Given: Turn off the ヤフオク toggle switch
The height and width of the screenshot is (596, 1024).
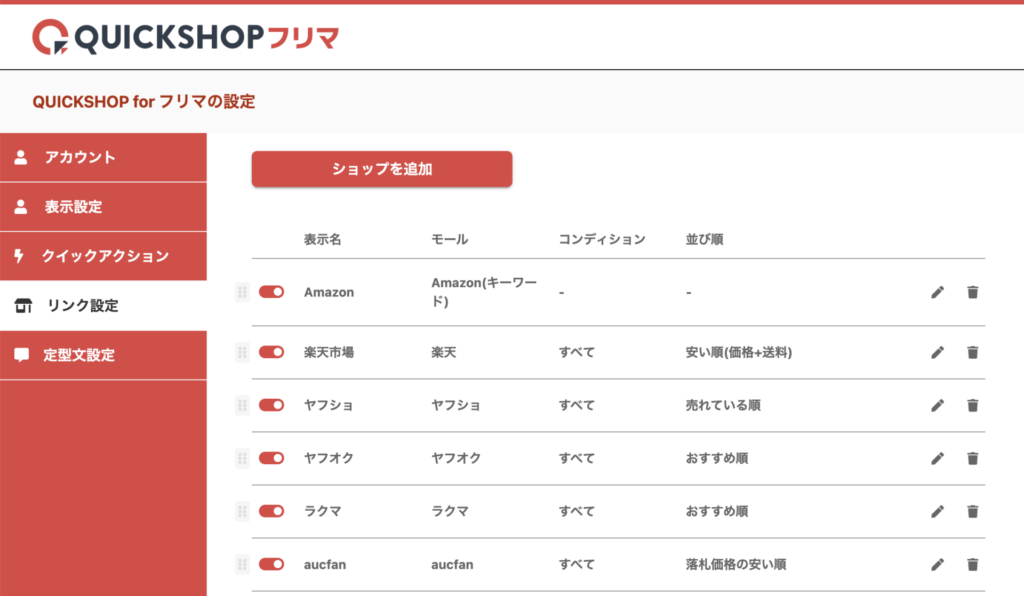Looking at the screenshot, I should tap(271, 458).
